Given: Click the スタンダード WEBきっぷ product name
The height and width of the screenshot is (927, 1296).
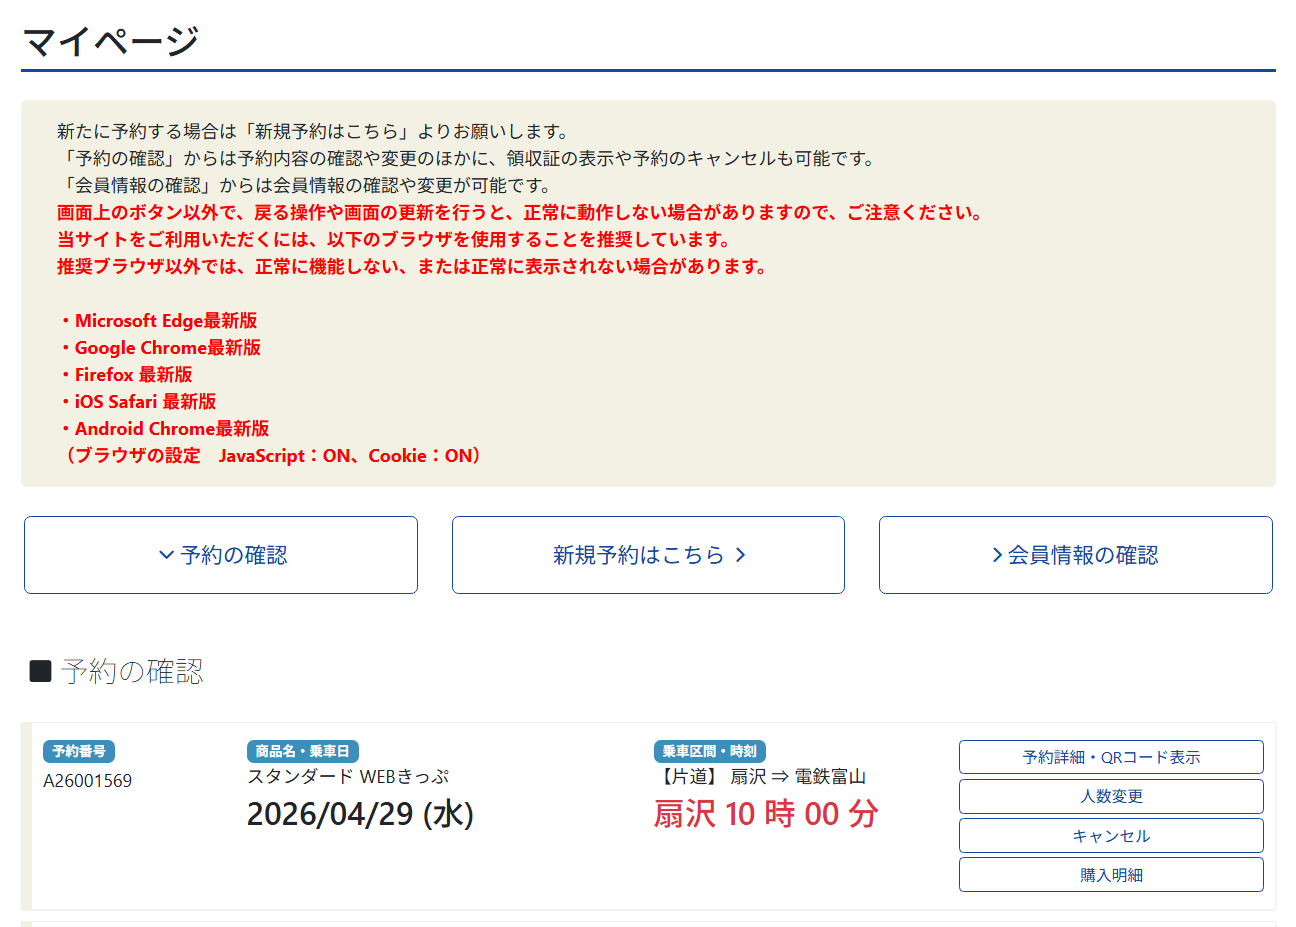Looking at the screenshot, I should pyautogui.click(x=348, y=777).
